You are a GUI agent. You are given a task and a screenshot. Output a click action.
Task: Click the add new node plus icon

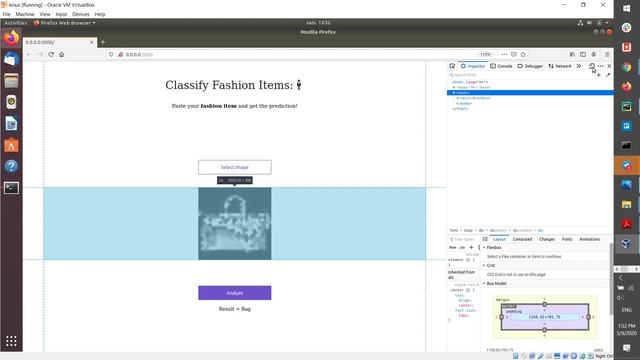[599, 75]
